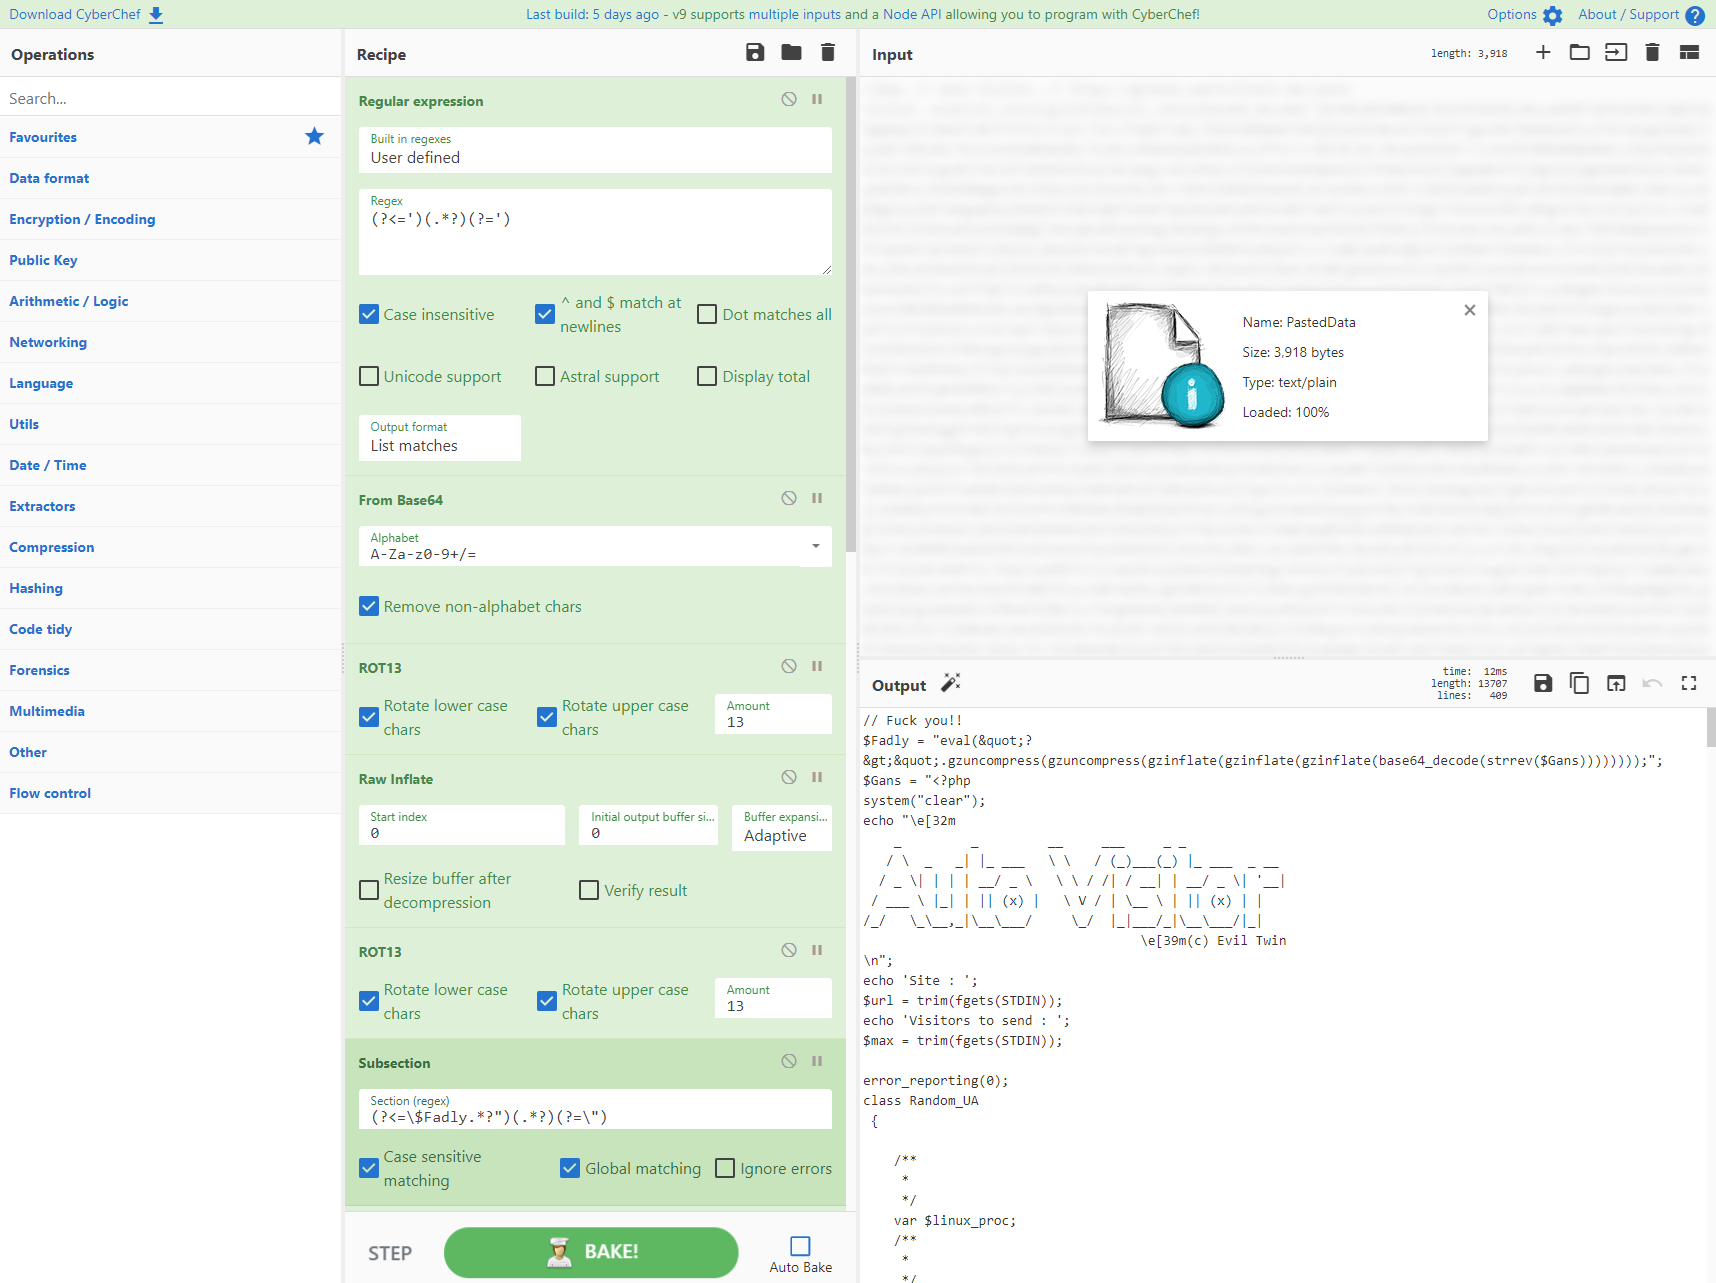The width and height of the screenshot is (1716, 1283).
Task: Clear recipe with trash icon
Action: [827, 53]
